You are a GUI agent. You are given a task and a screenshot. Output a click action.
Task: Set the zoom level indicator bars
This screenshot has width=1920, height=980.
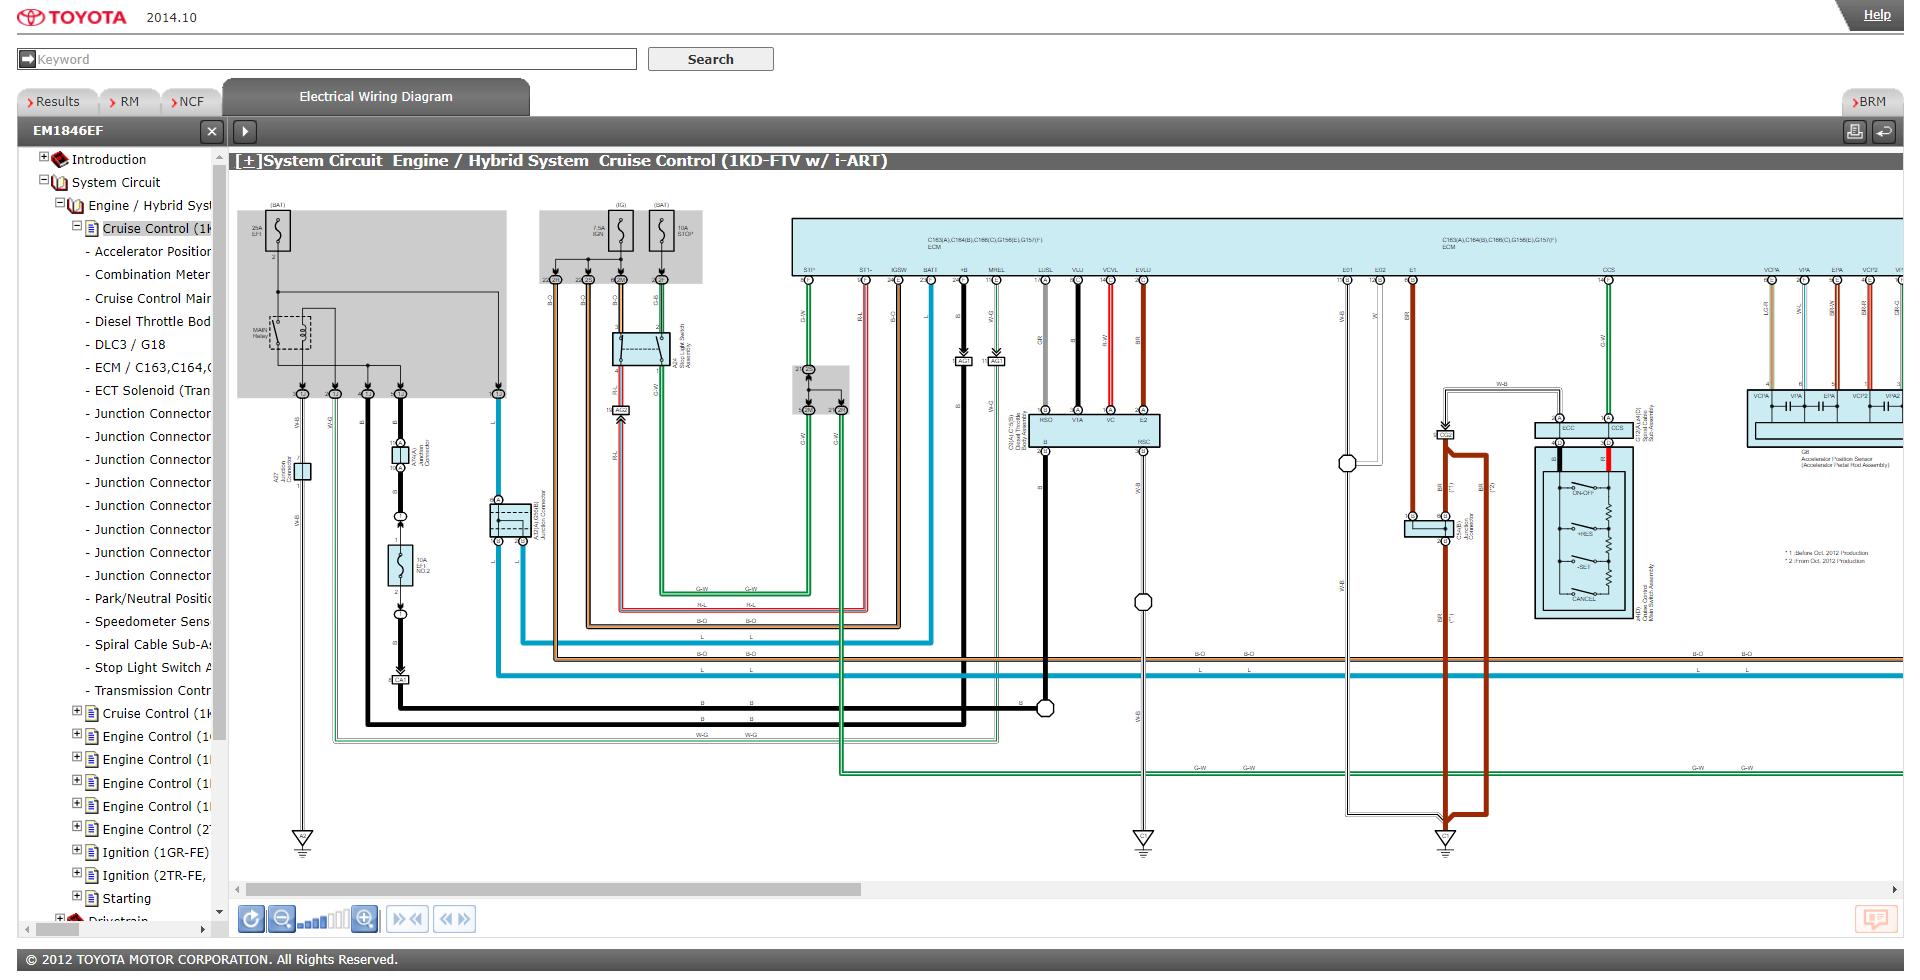323,919
